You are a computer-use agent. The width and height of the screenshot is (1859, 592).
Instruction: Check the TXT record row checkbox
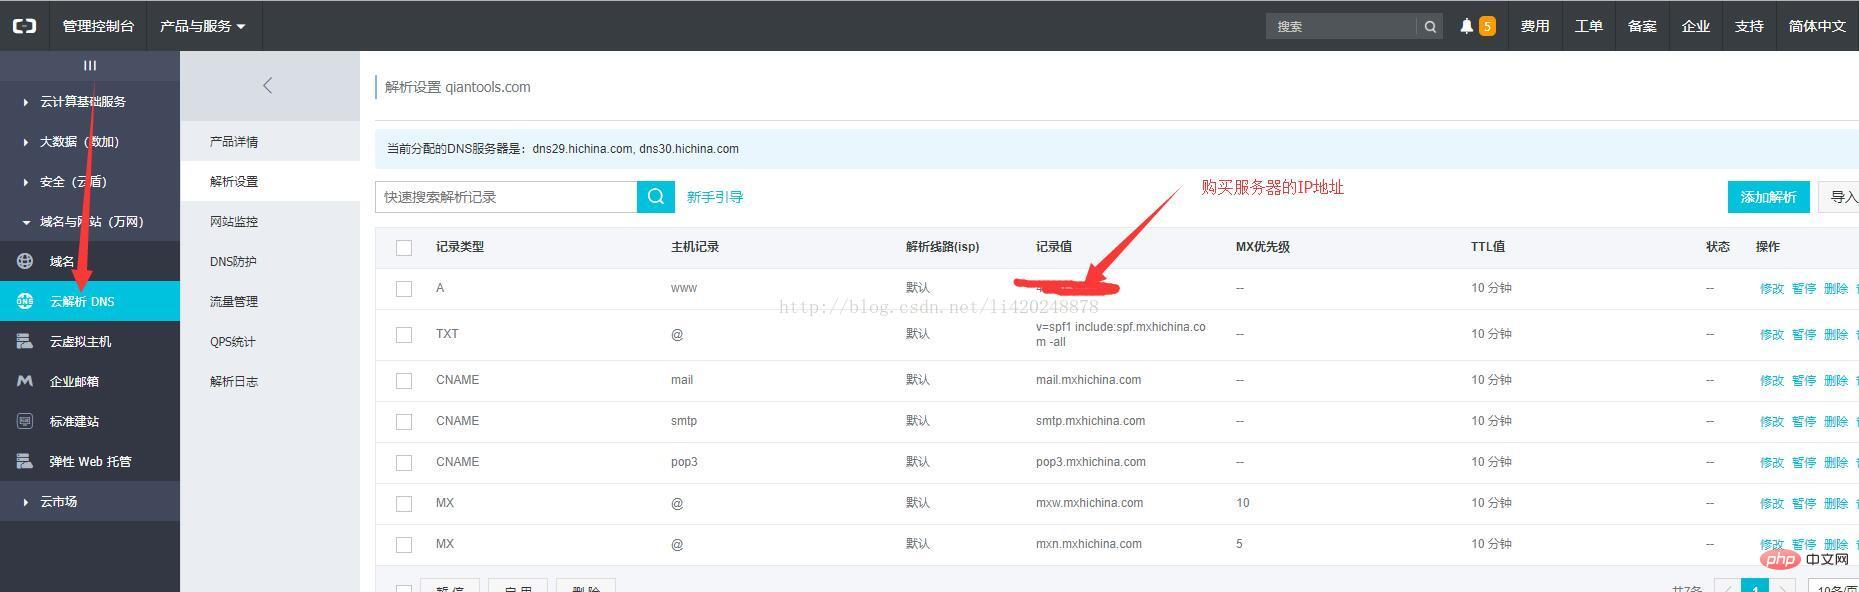click(404, 335)
